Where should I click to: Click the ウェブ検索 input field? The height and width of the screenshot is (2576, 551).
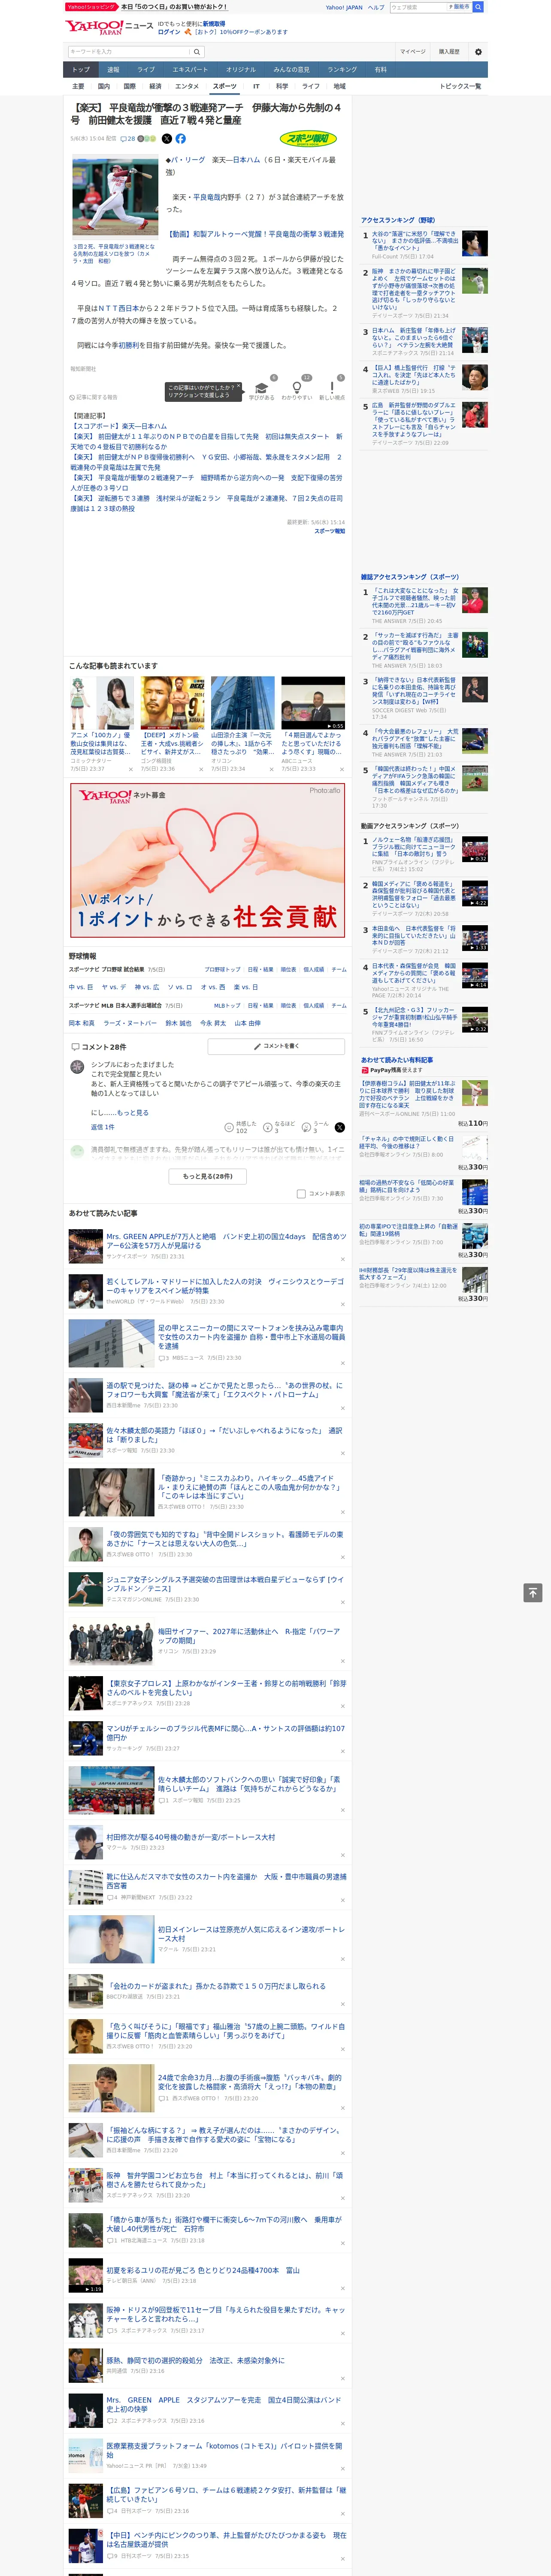pyautogui.click(x=418, y=7)
